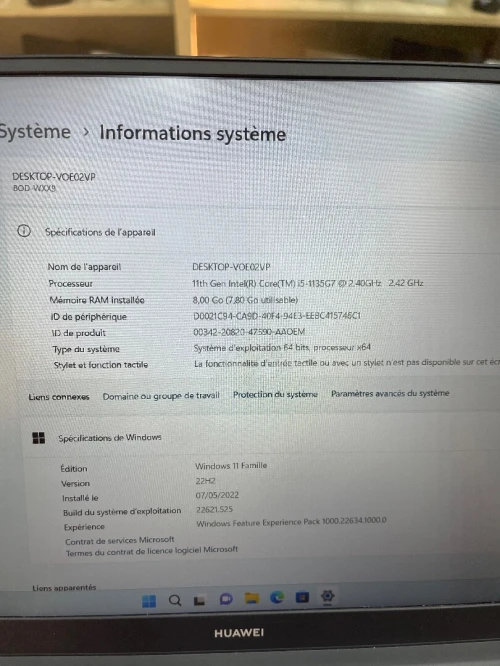This screenshot has height=666, width=500.
Task: Open Task View on taskbar
Action: (x=199, y=600)
